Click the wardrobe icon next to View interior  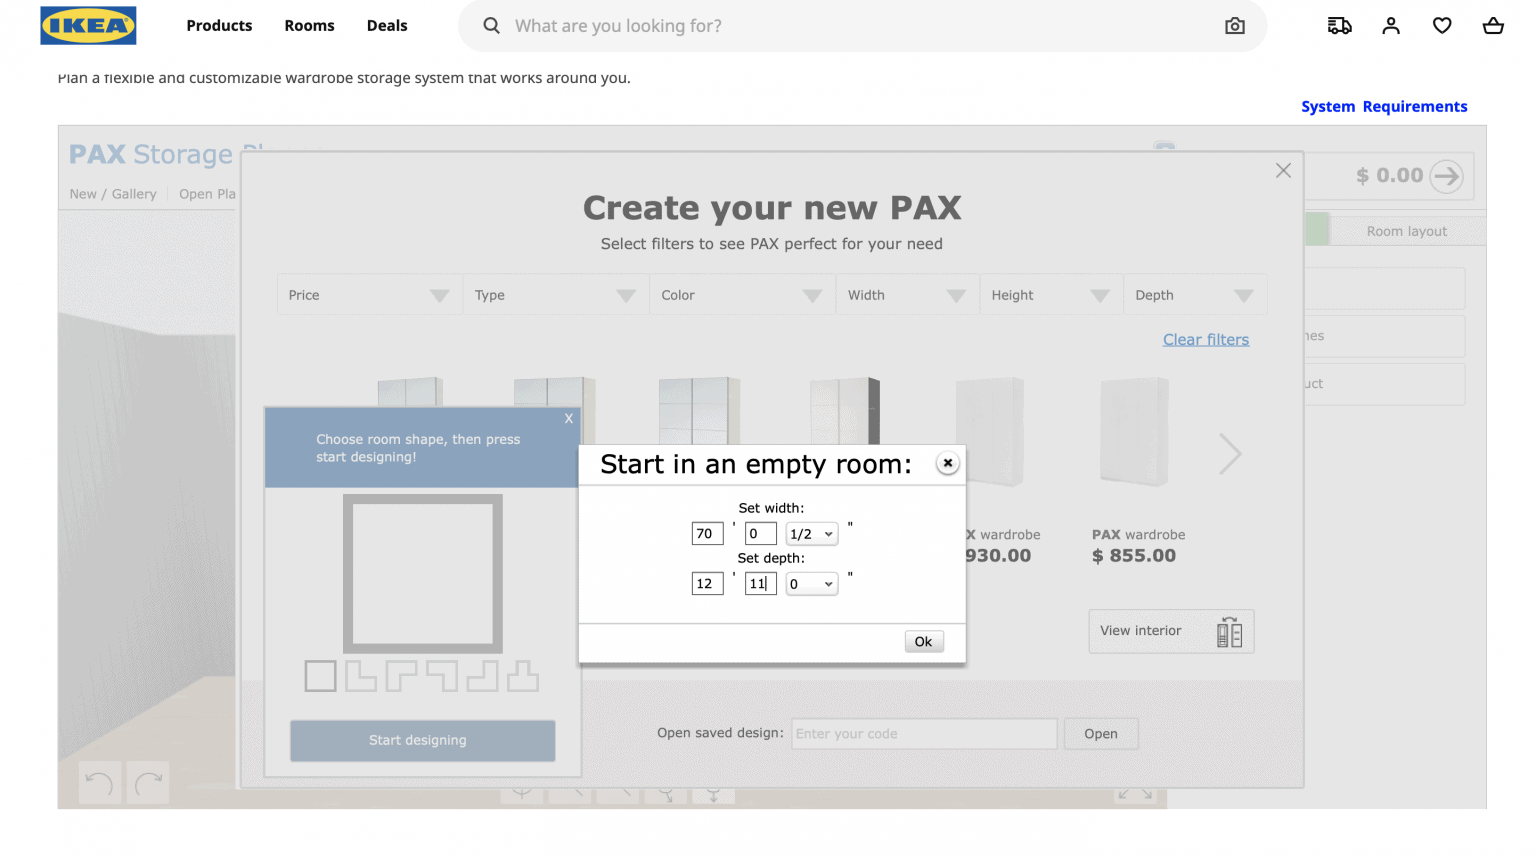tap(1230, 631)
